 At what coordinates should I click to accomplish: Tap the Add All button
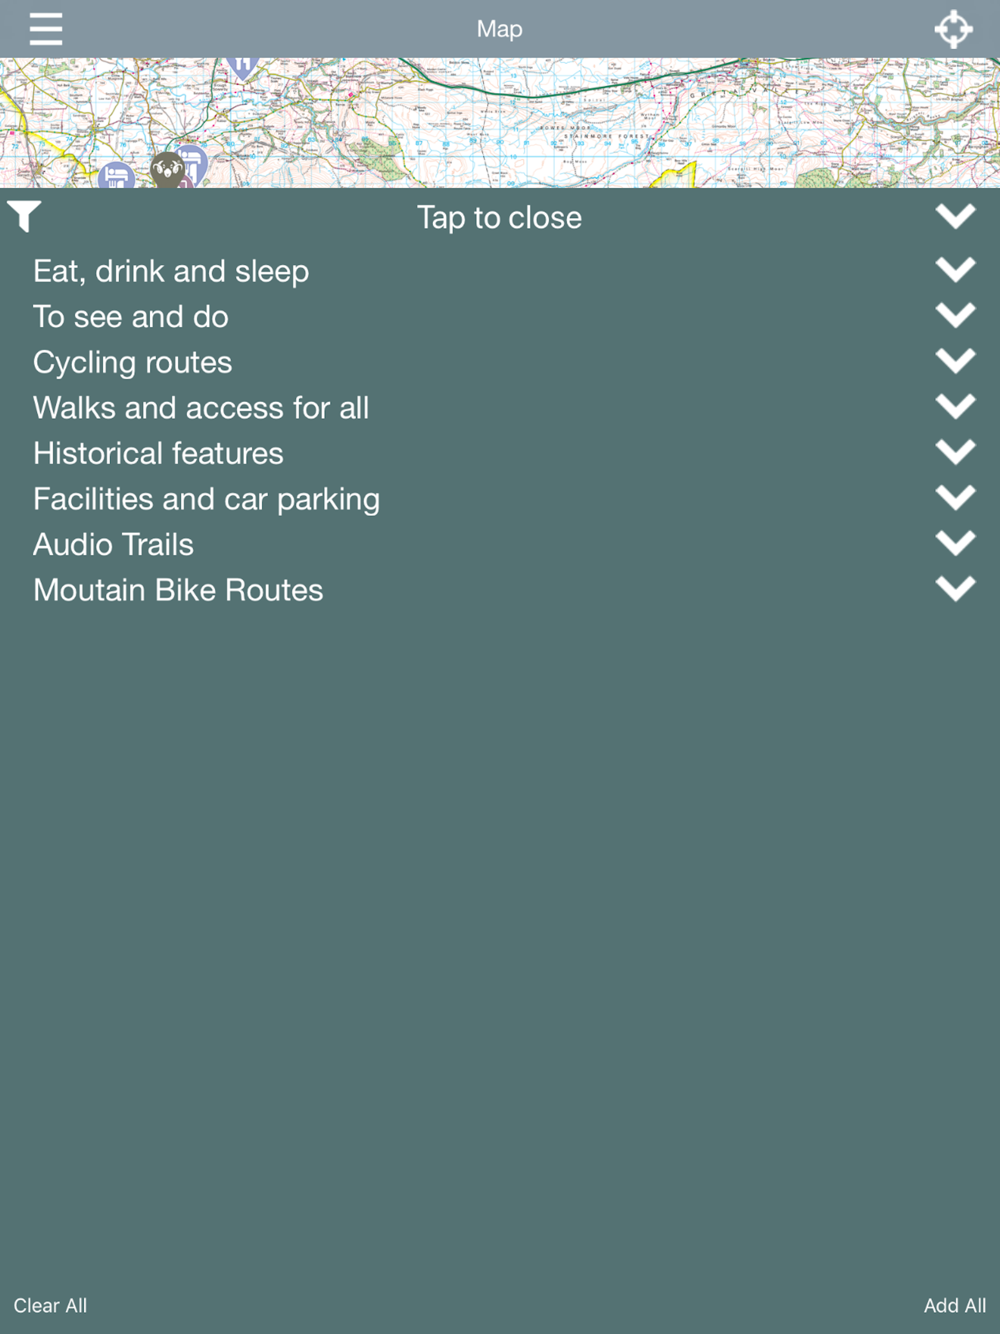(954, 1305)
